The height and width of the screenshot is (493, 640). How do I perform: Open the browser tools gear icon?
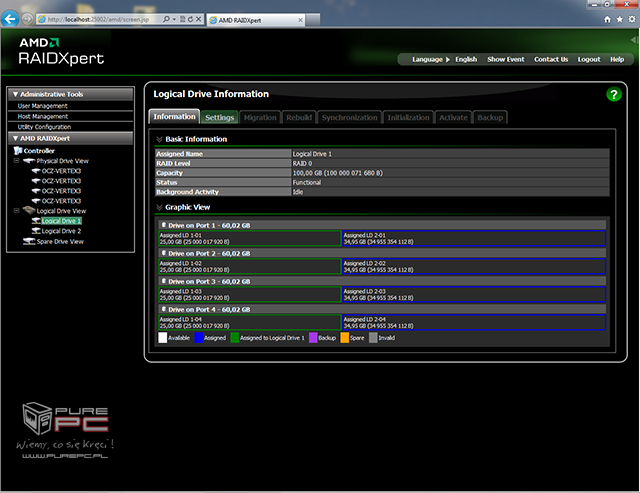click(631, 19)
